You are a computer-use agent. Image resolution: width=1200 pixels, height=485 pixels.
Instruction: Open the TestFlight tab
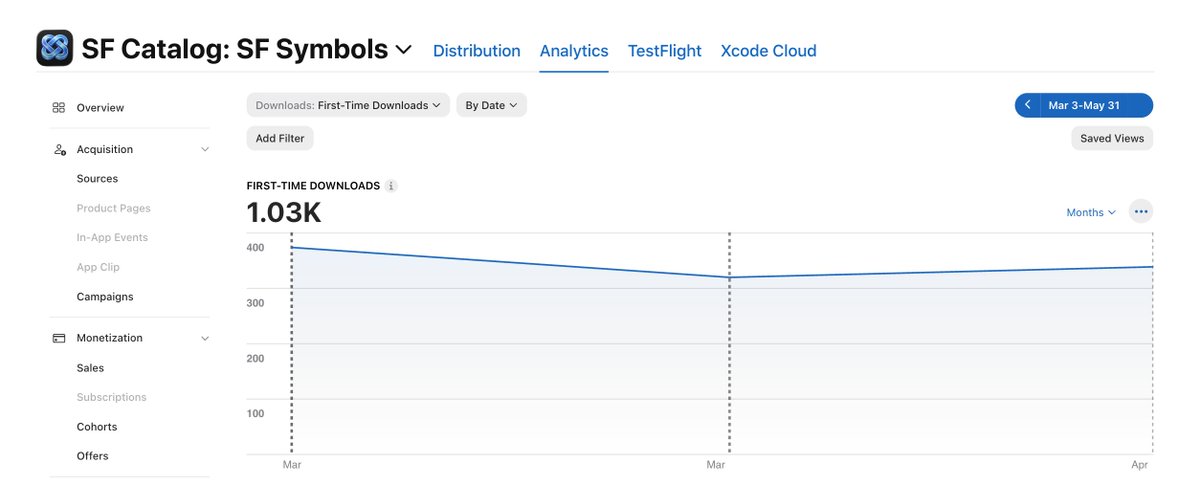point(665,51)
